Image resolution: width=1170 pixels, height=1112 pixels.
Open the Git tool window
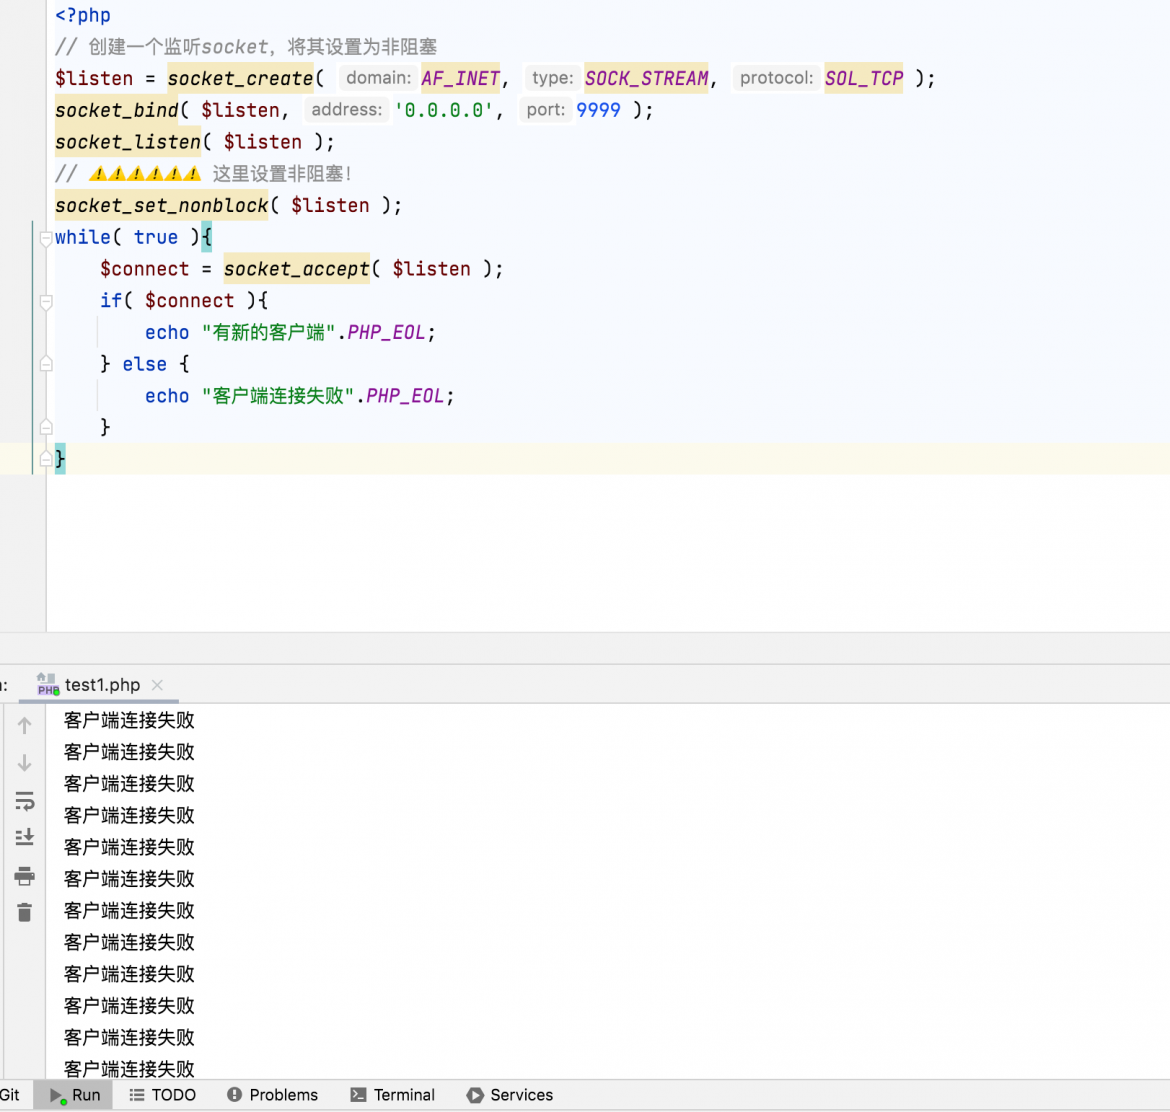coord(10,1095)
